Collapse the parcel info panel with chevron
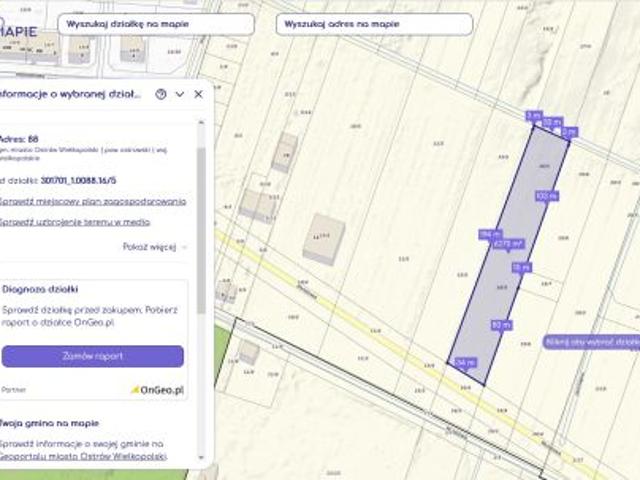Screen dimensions: 640x480 tap(180, 94)
